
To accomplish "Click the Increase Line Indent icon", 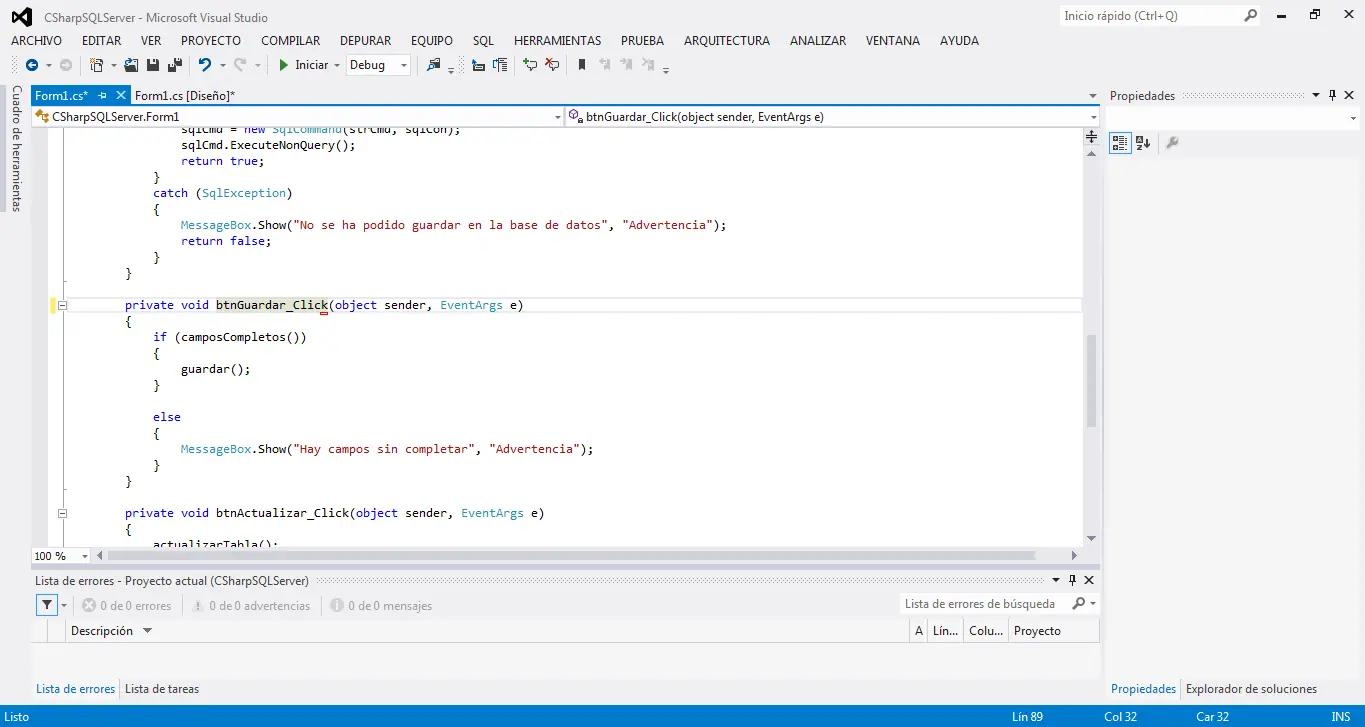I will (500, 65).
